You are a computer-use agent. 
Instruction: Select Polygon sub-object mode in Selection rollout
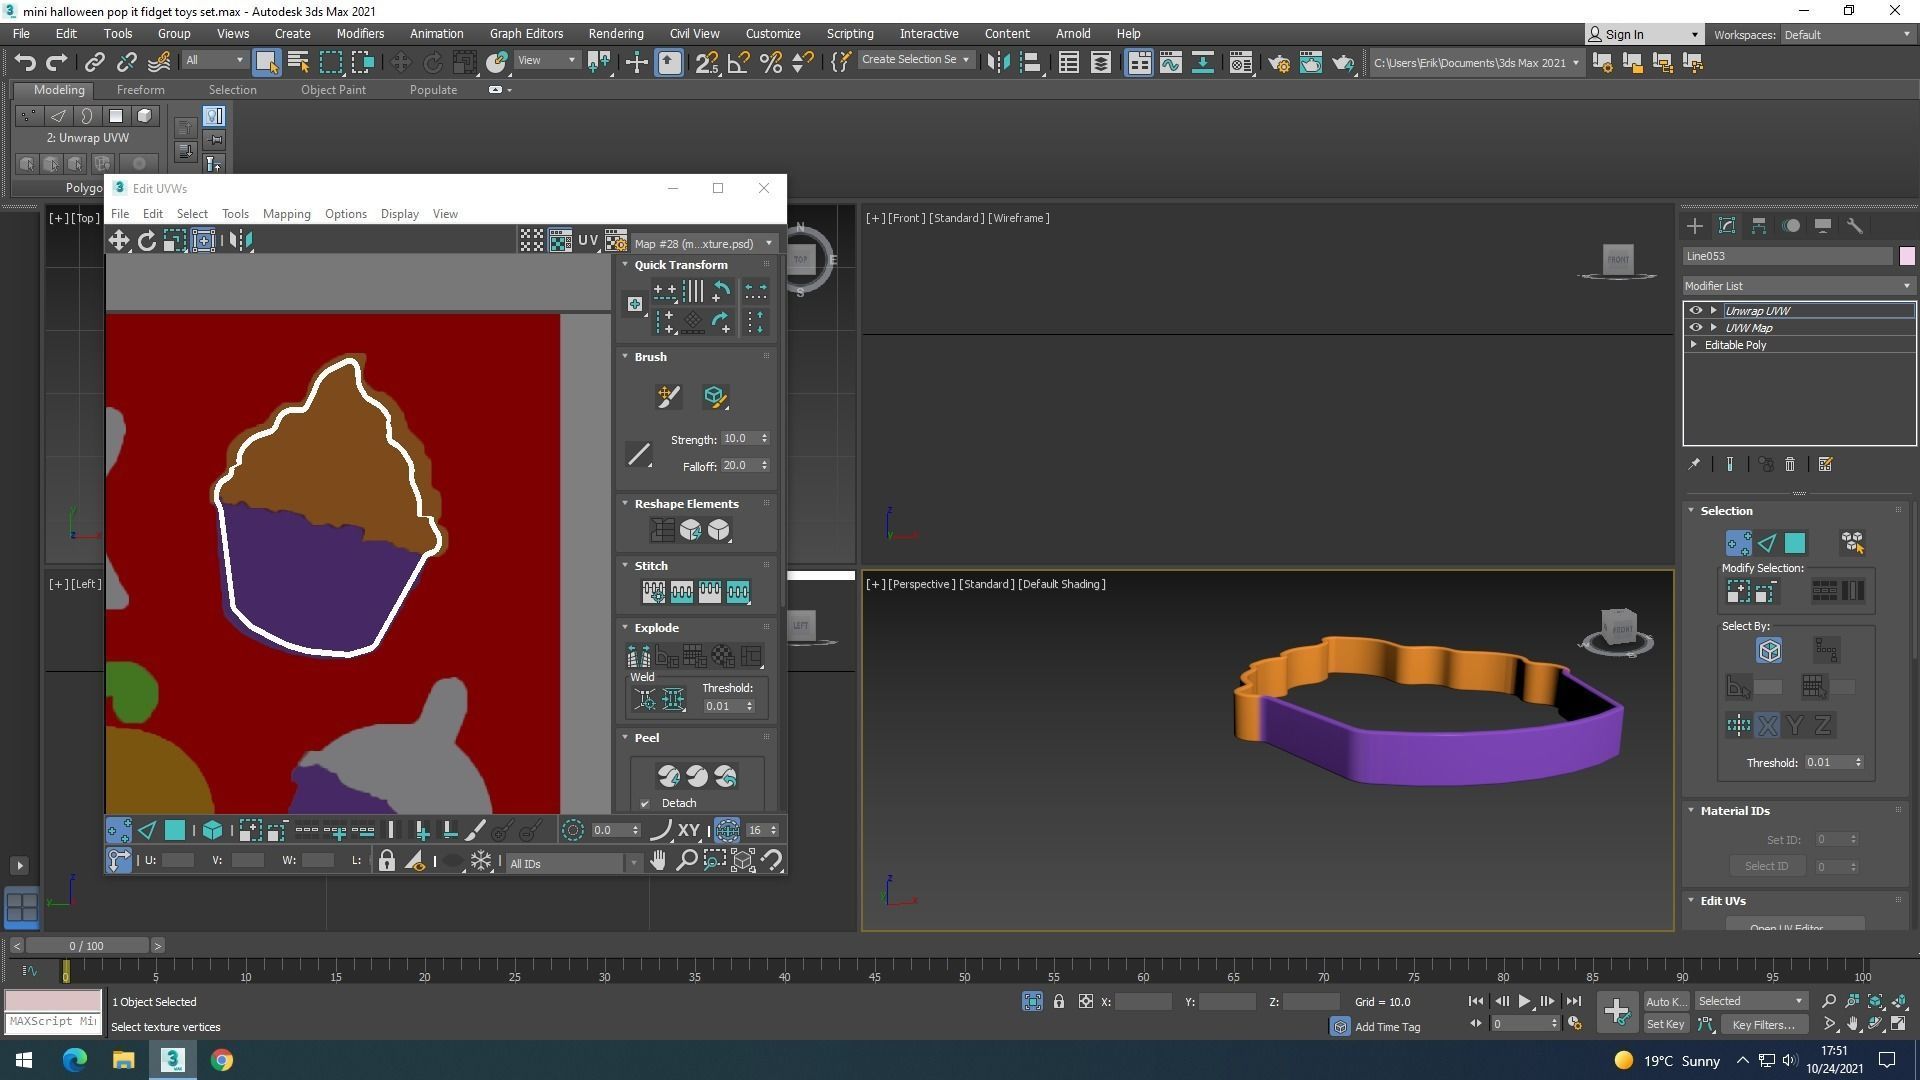pyautogui.click(x=1795, y=543)
